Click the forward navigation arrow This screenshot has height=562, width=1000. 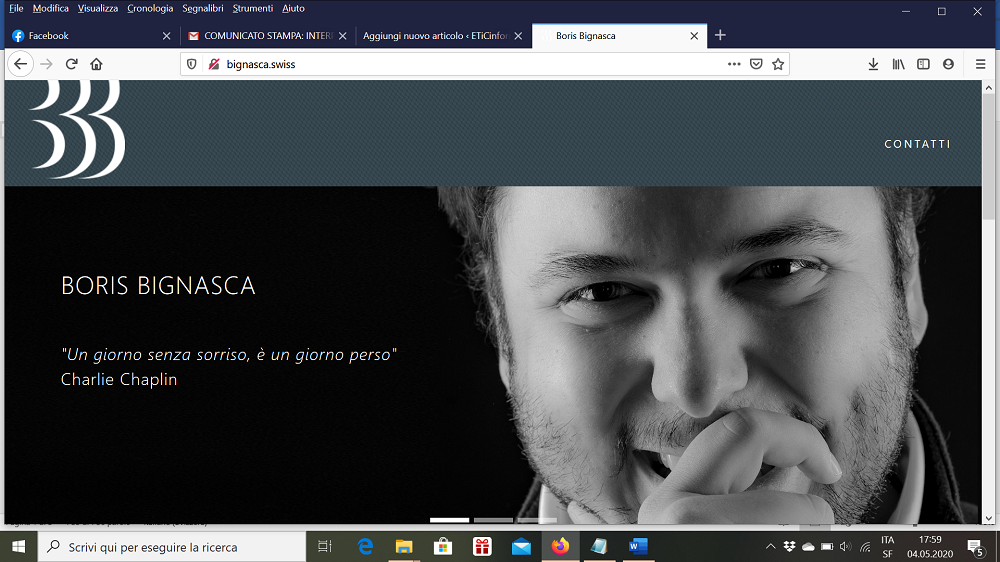pos(46,64)
